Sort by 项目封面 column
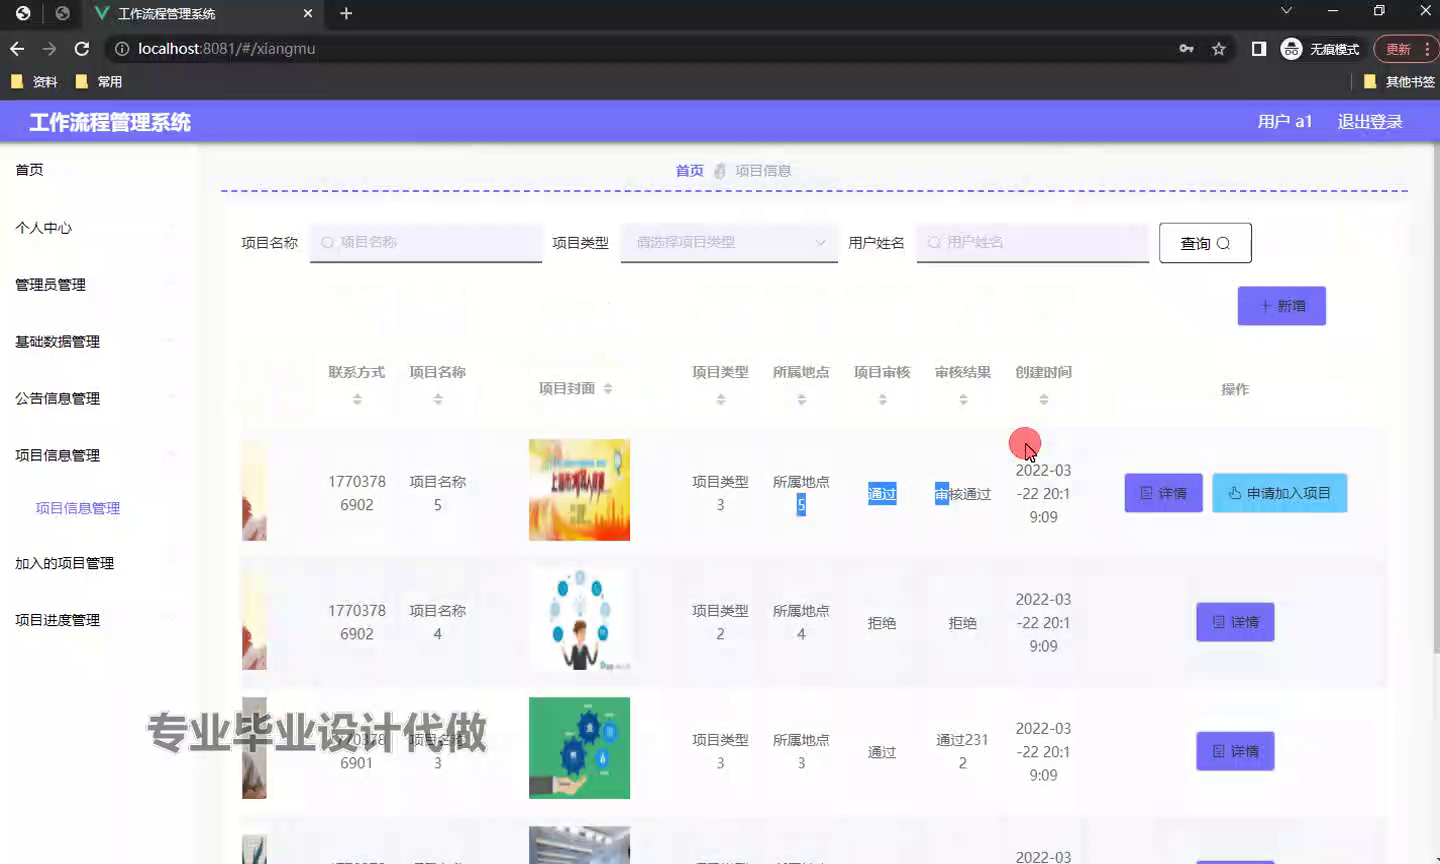Screen dimensions: 1440x864 coord(608,389)
